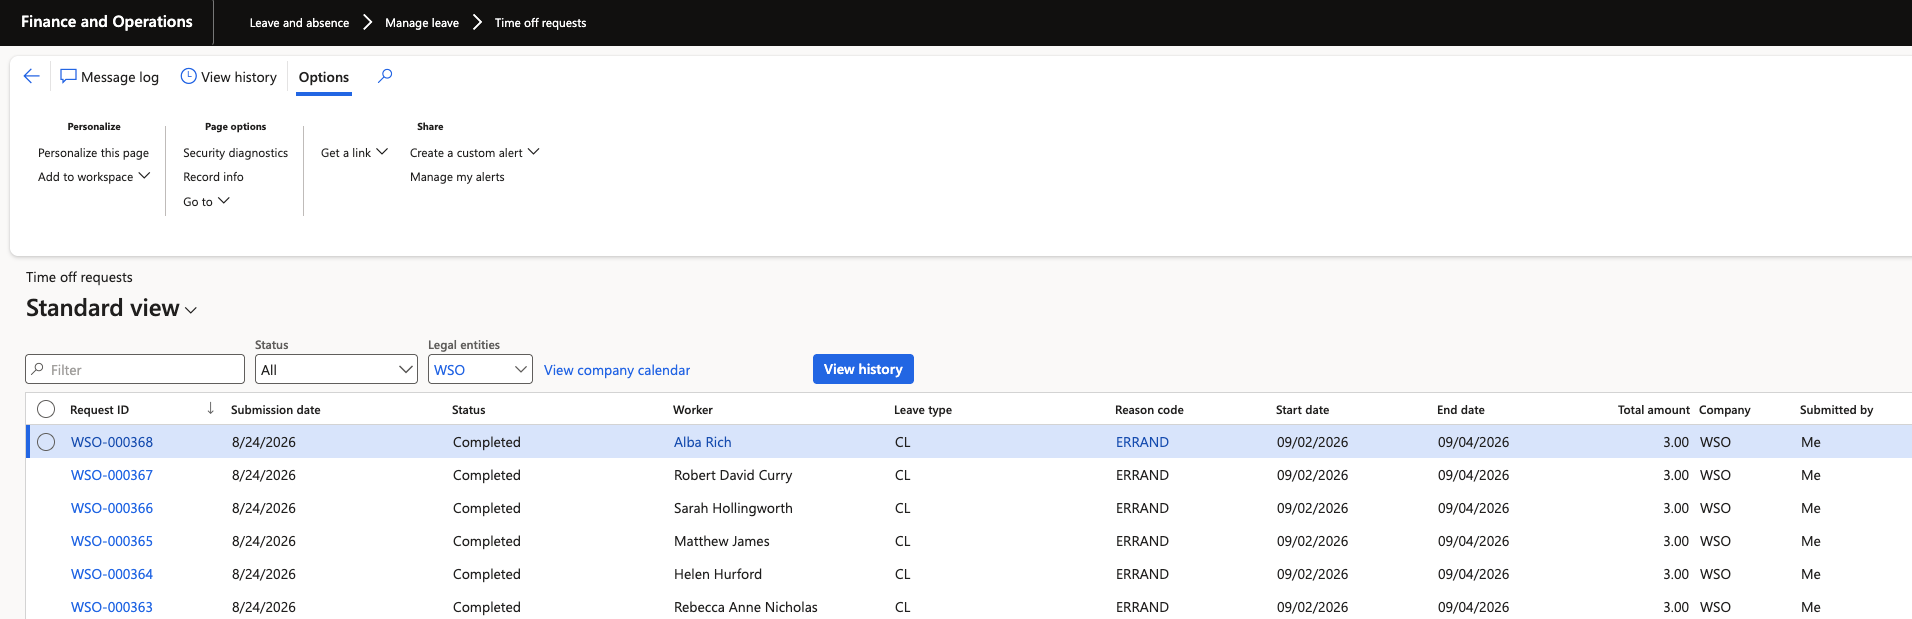Click Time off requests breadcrumb
The width and height of the screenshot is (1912, 619).
[540, 23]
